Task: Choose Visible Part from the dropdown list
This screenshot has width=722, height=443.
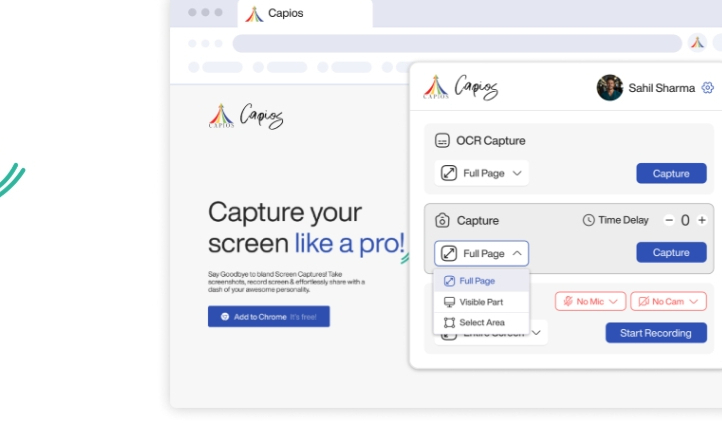Action: 481,302
